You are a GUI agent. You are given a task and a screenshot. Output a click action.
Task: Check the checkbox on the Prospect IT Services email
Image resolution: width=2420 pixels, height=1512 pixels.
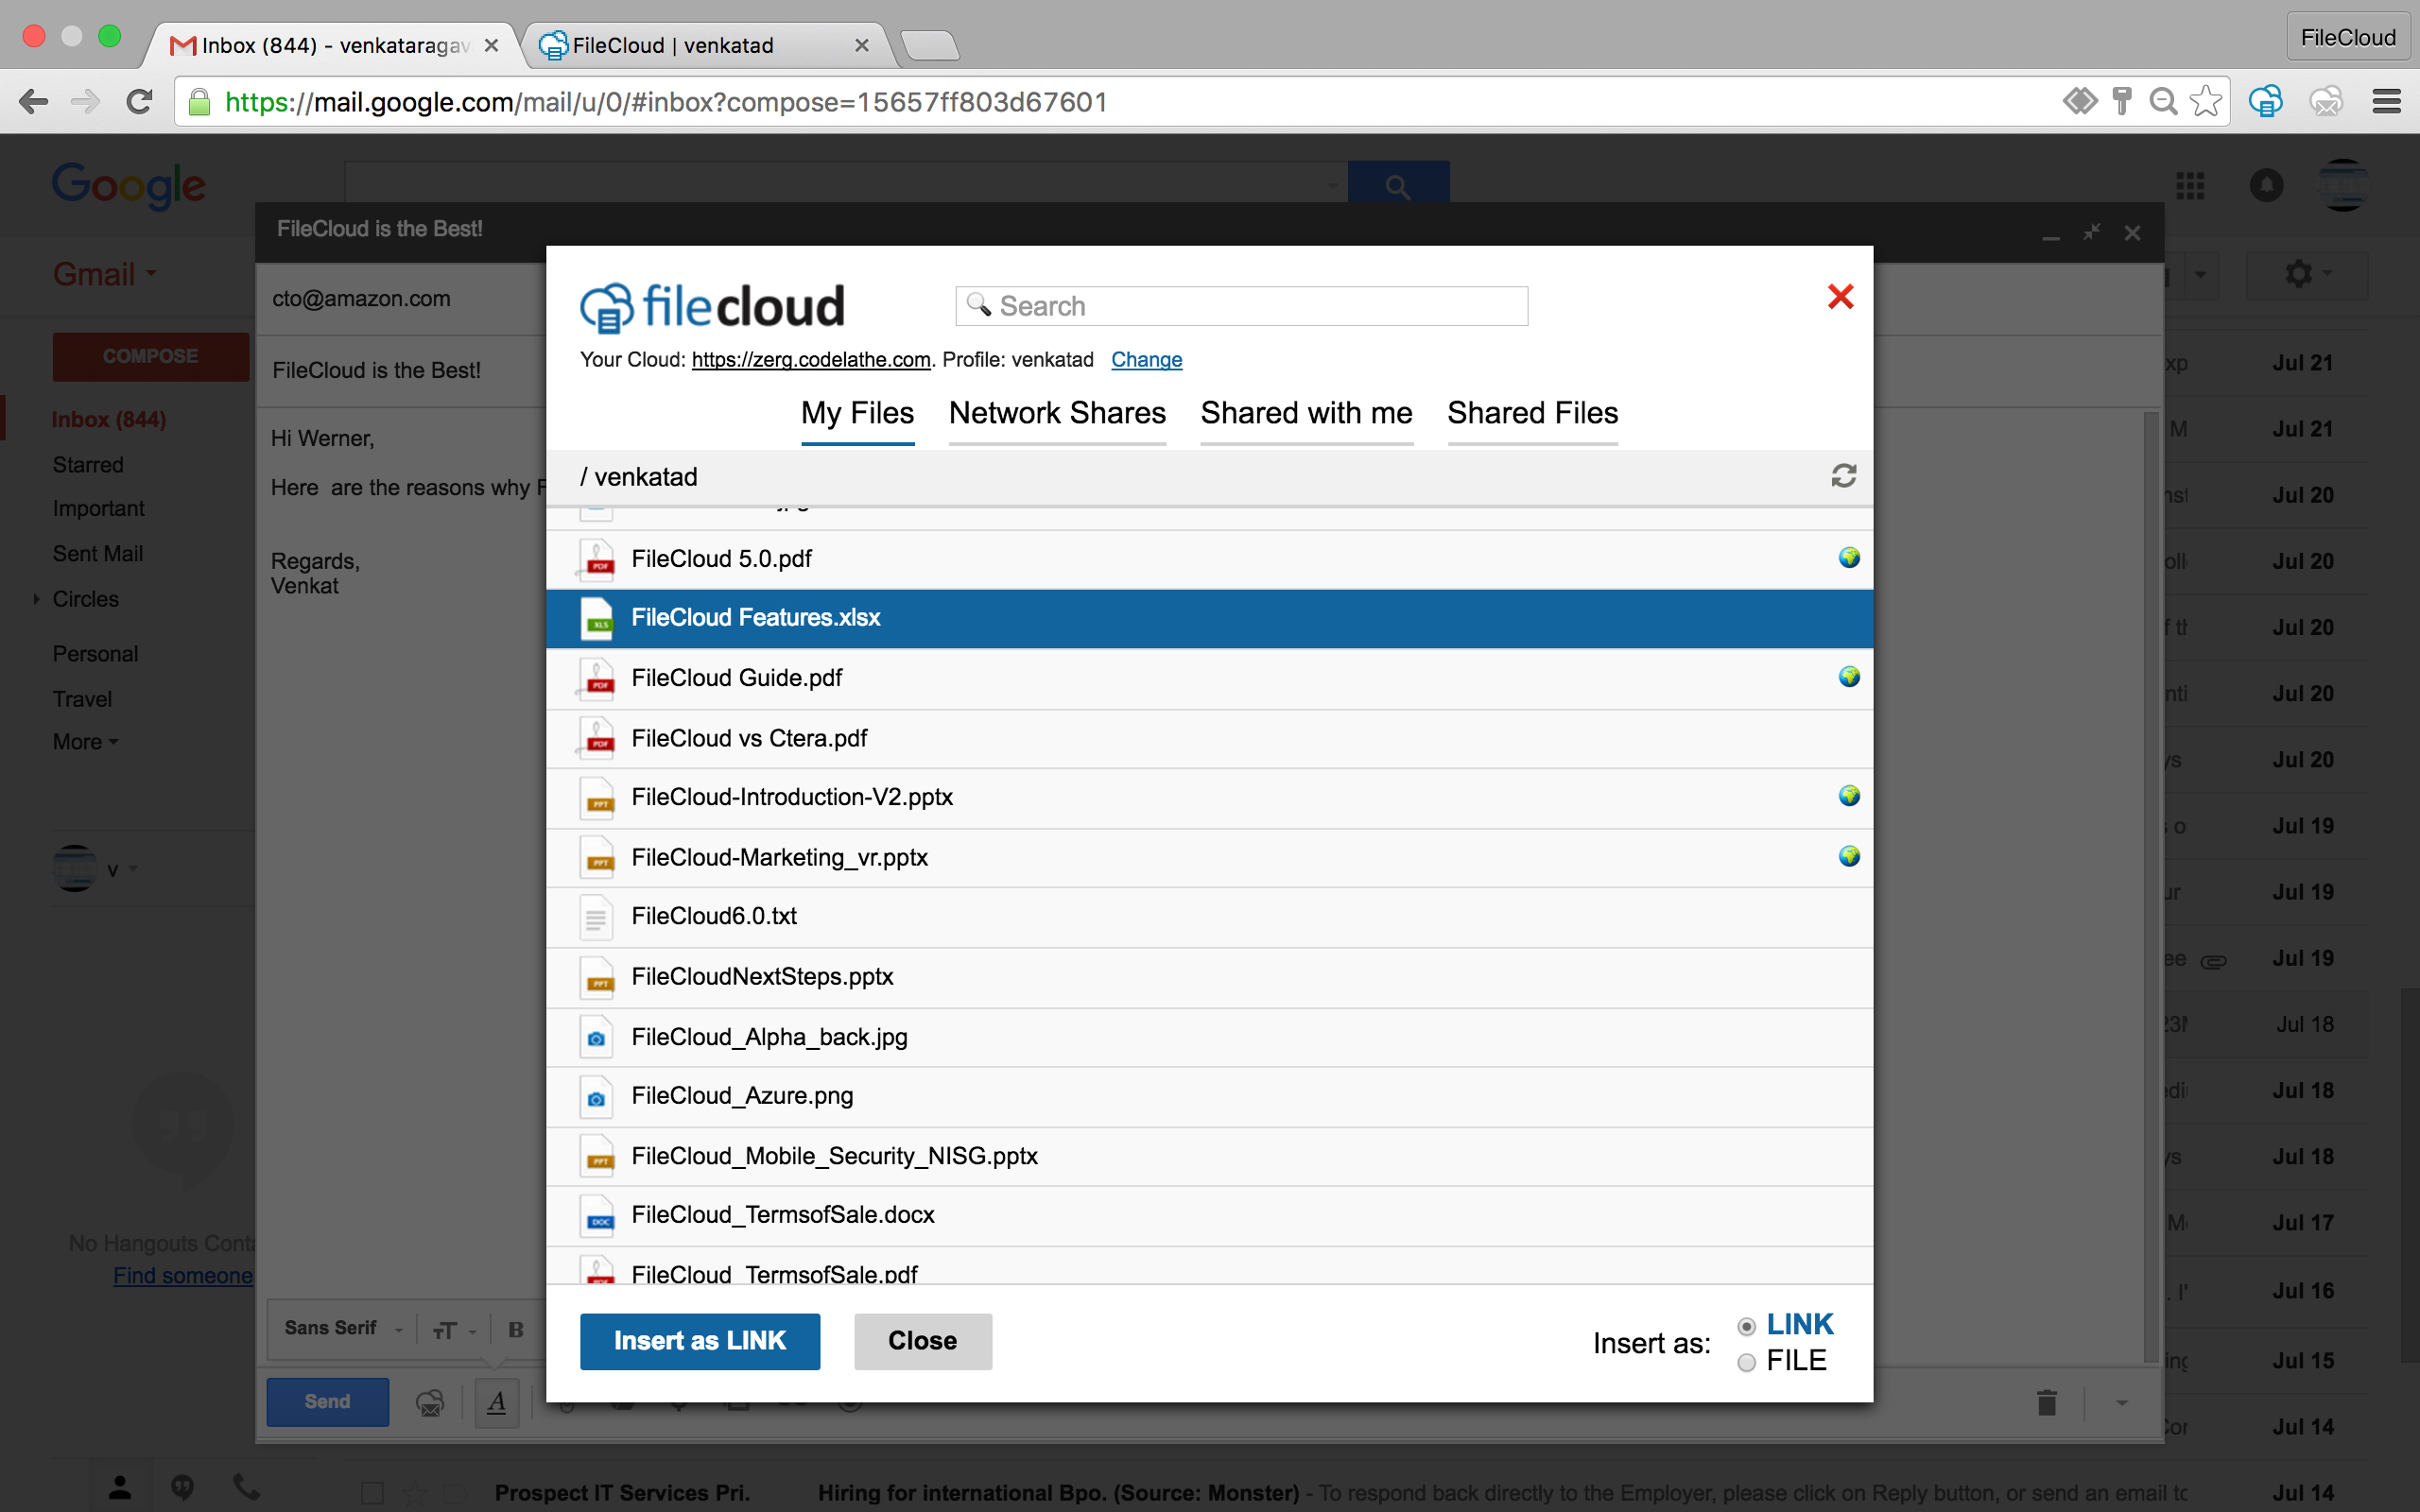click(374, 1491)
